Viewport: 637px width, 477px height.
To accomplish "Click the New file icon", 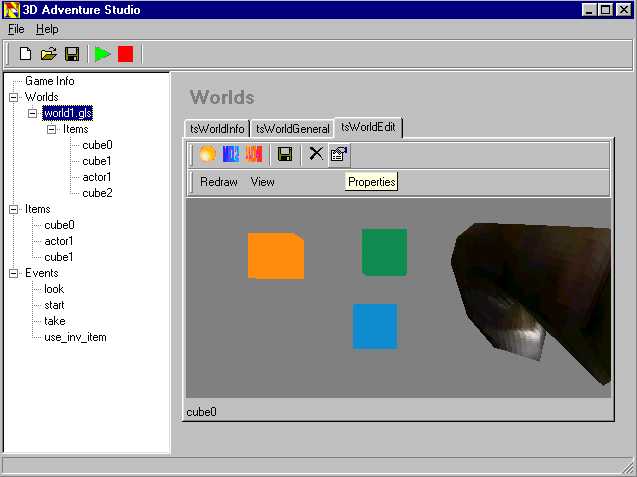I will tap(26, 54).
